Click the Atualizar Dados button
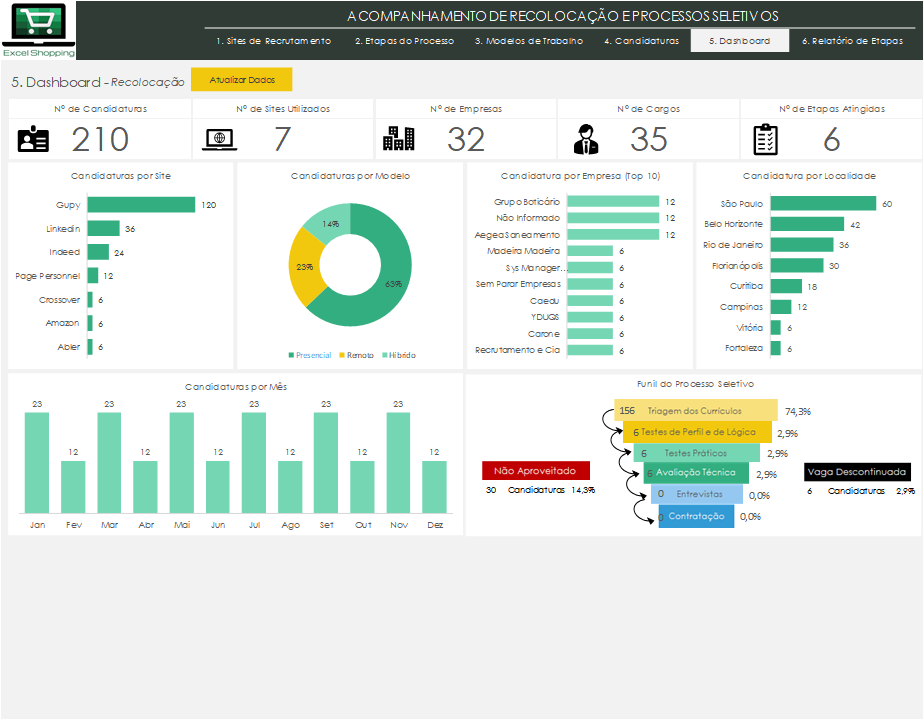 tap(242, 80)
